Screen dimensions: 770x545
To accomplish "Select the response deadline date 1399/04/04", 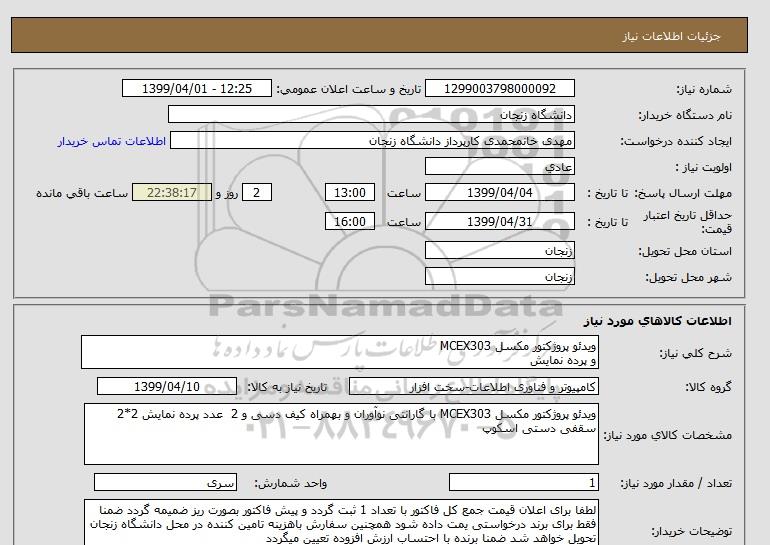I will click(x=499, y=192).
